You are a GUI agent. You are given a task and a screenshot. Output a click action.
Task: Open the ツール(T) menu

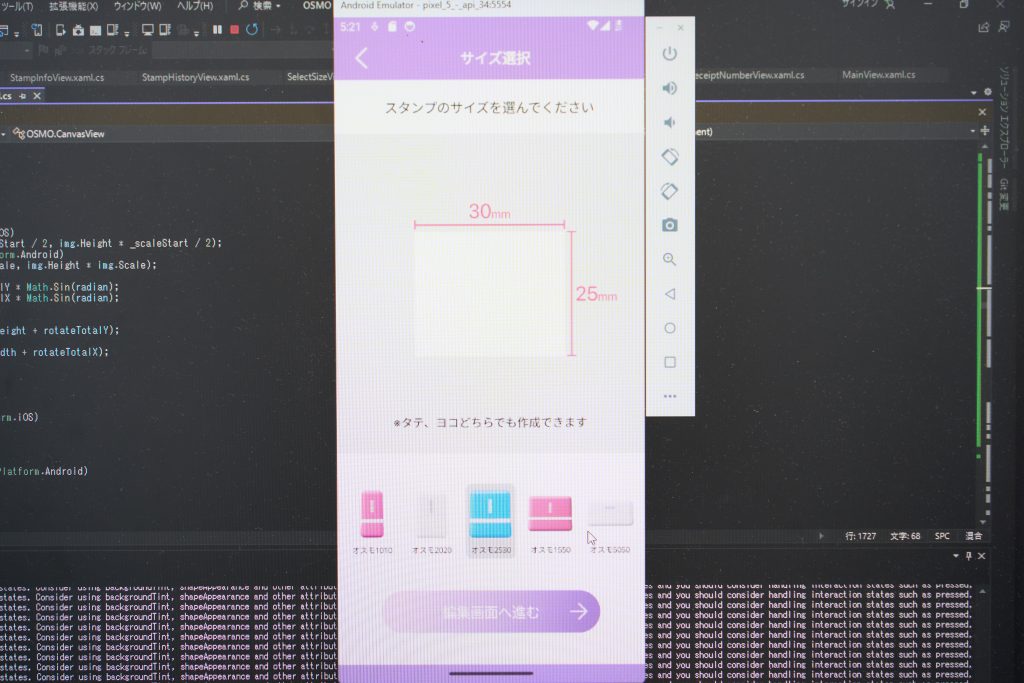point(16,6)
